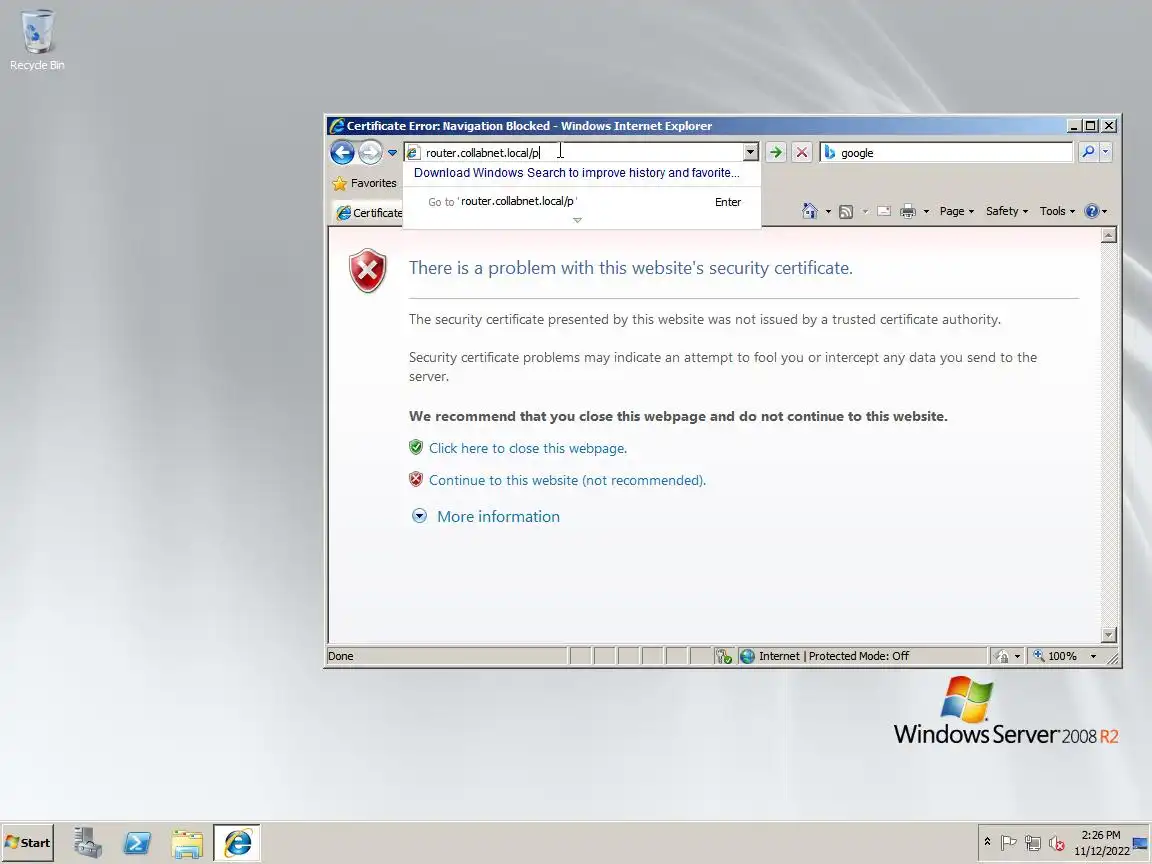Click the Print icon

click(908, 212)
